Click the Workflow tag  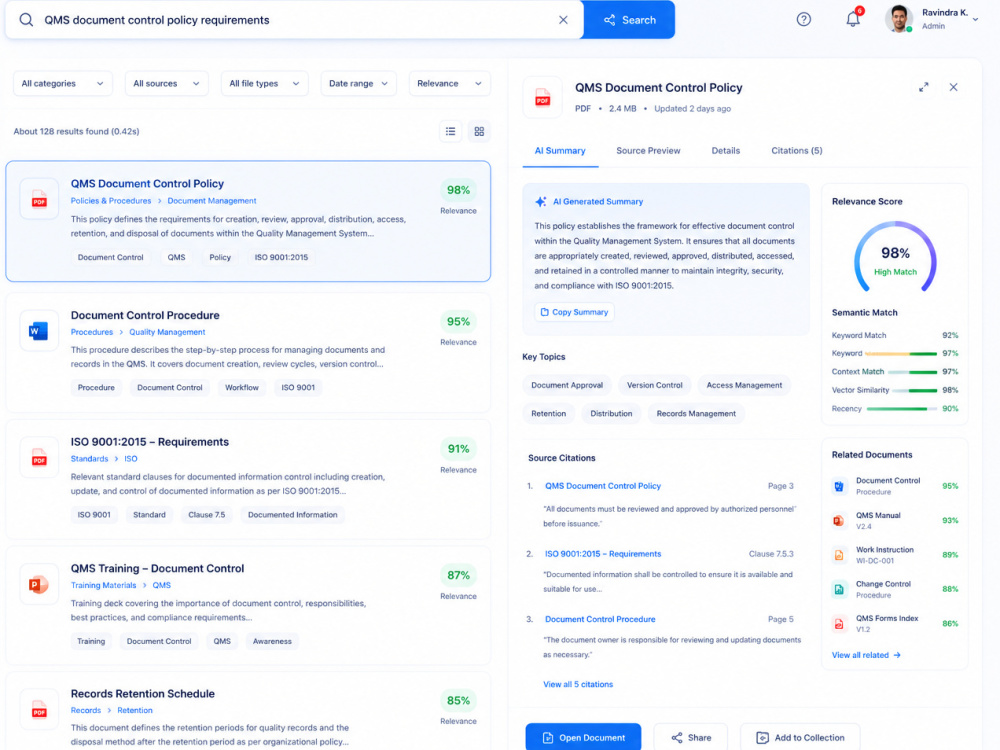coord(242,388)
